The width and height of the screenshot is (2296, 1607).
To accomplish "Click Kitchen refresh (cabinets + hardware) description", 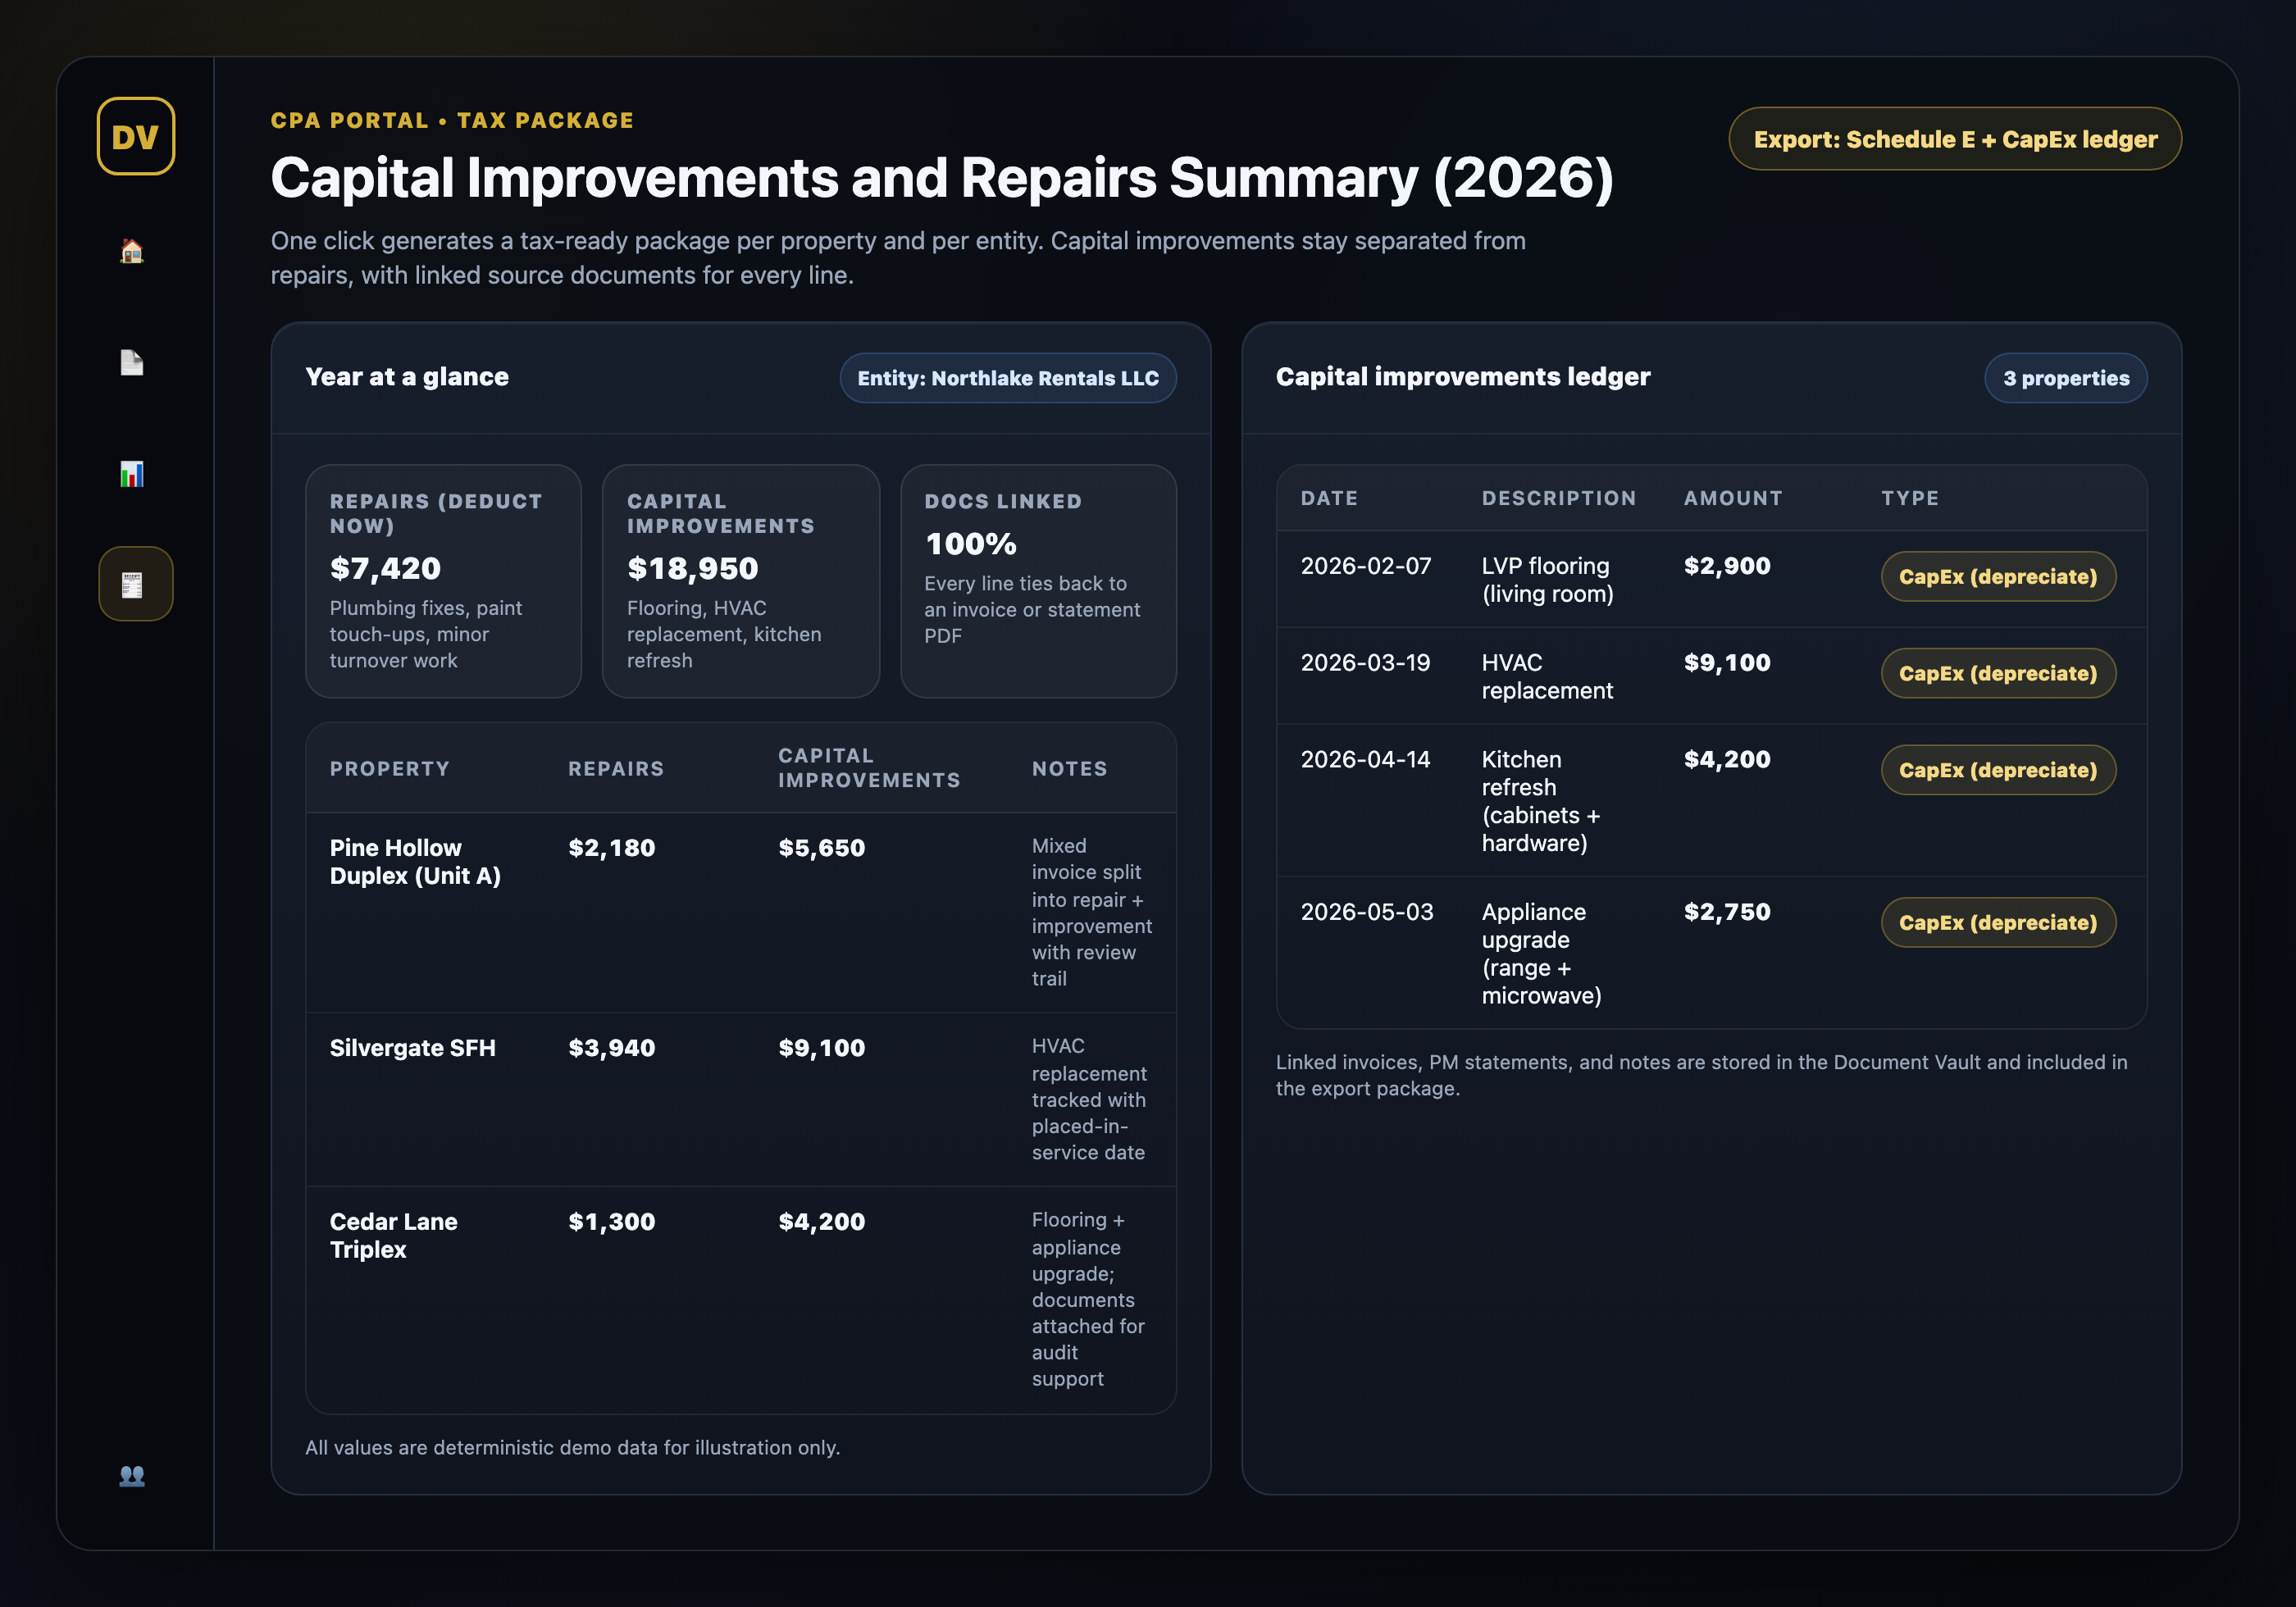I will tap(1540, 801).
